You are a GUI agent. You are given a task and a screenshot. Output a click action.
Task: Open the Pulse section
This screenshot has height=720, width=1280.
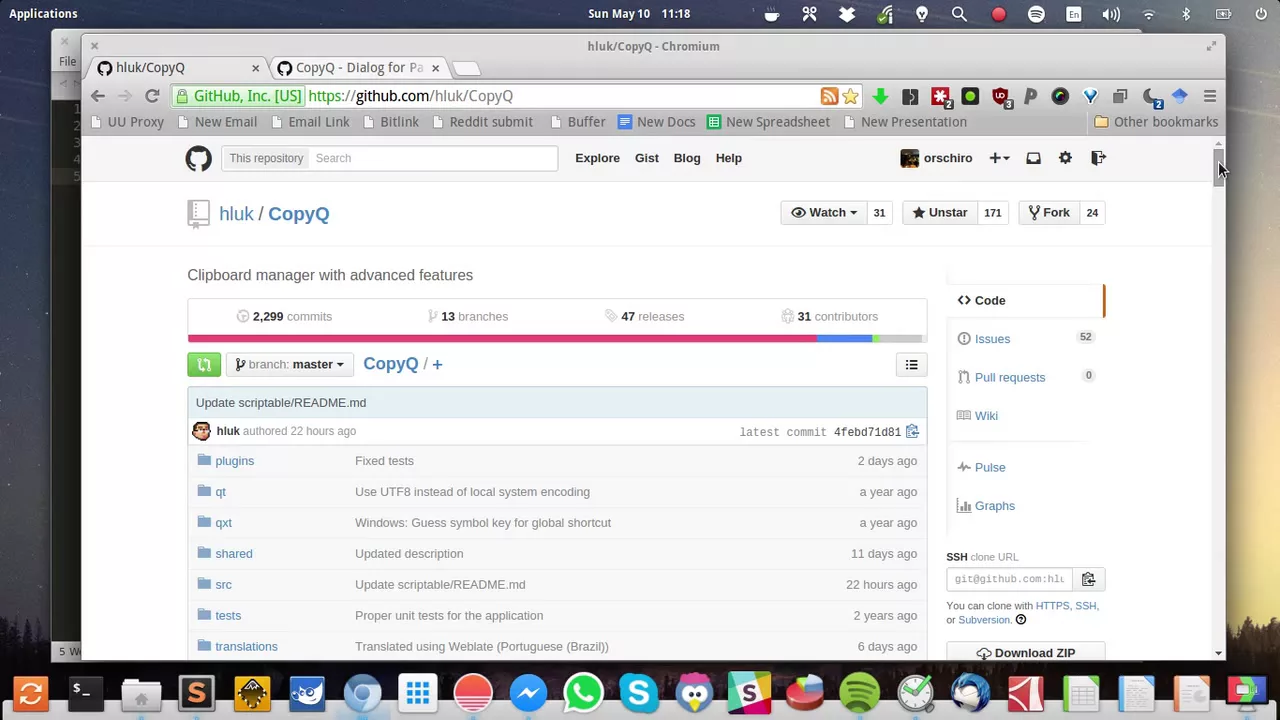(x=989, y=467)
